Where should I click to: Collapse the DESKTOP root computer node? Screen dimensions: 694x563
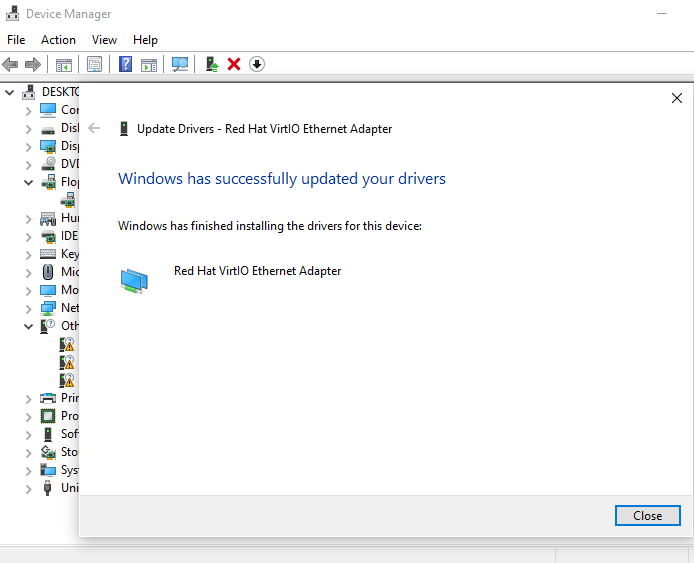10,92
